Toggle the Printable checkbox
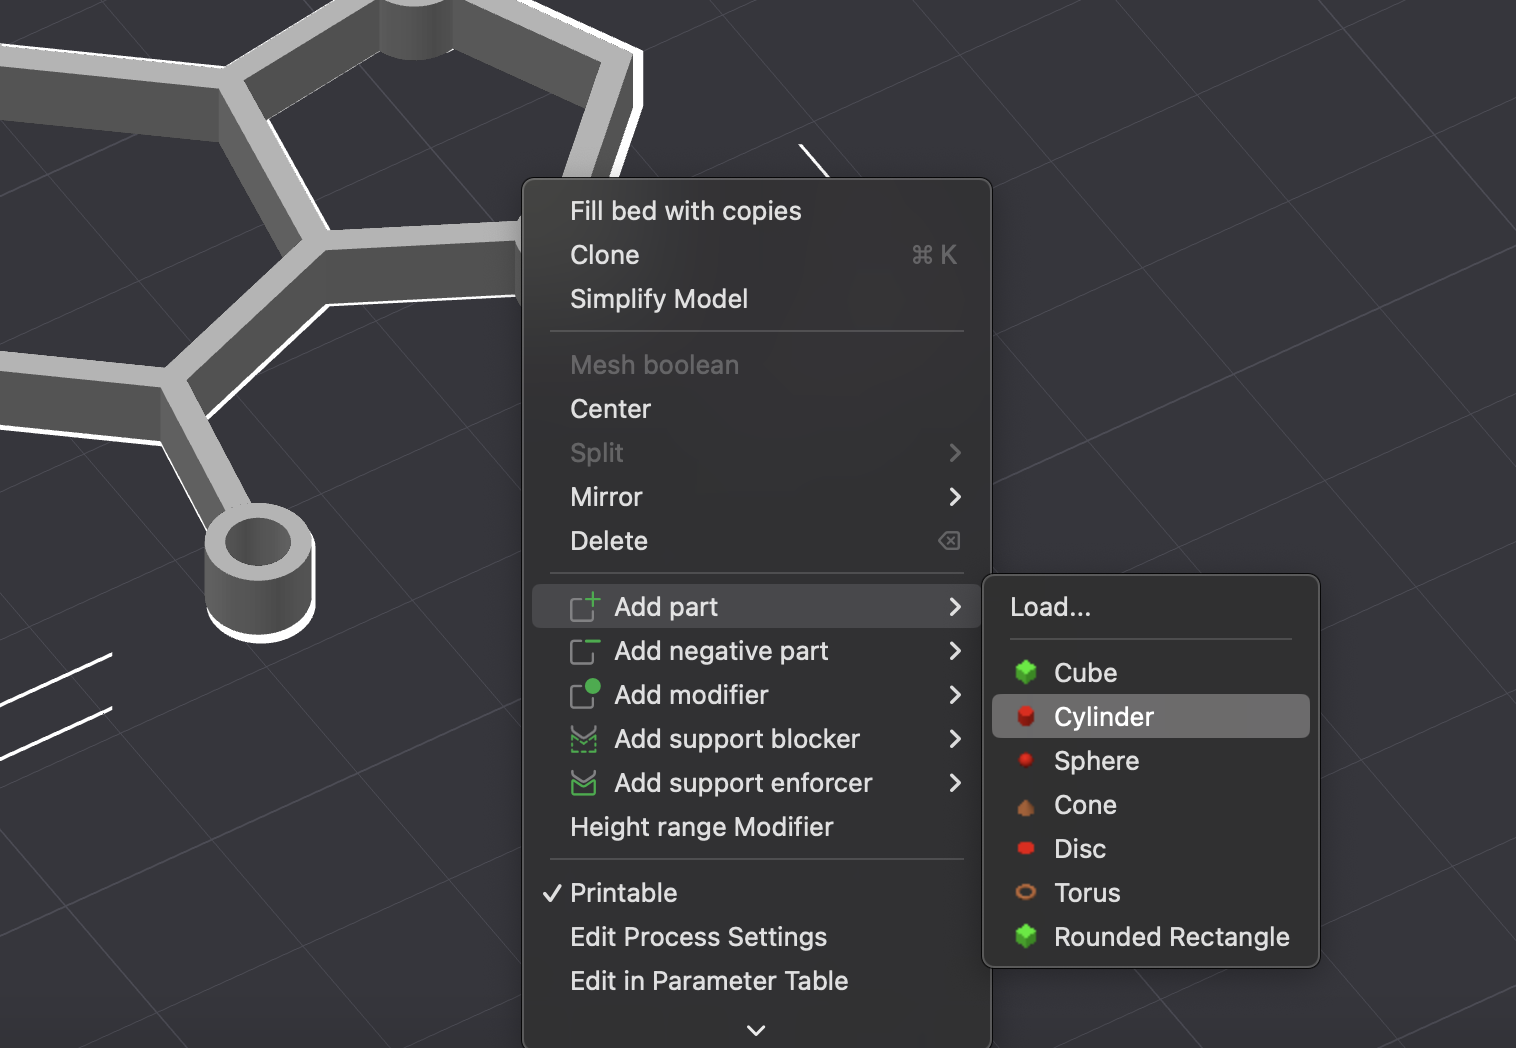 pos(624,892)
